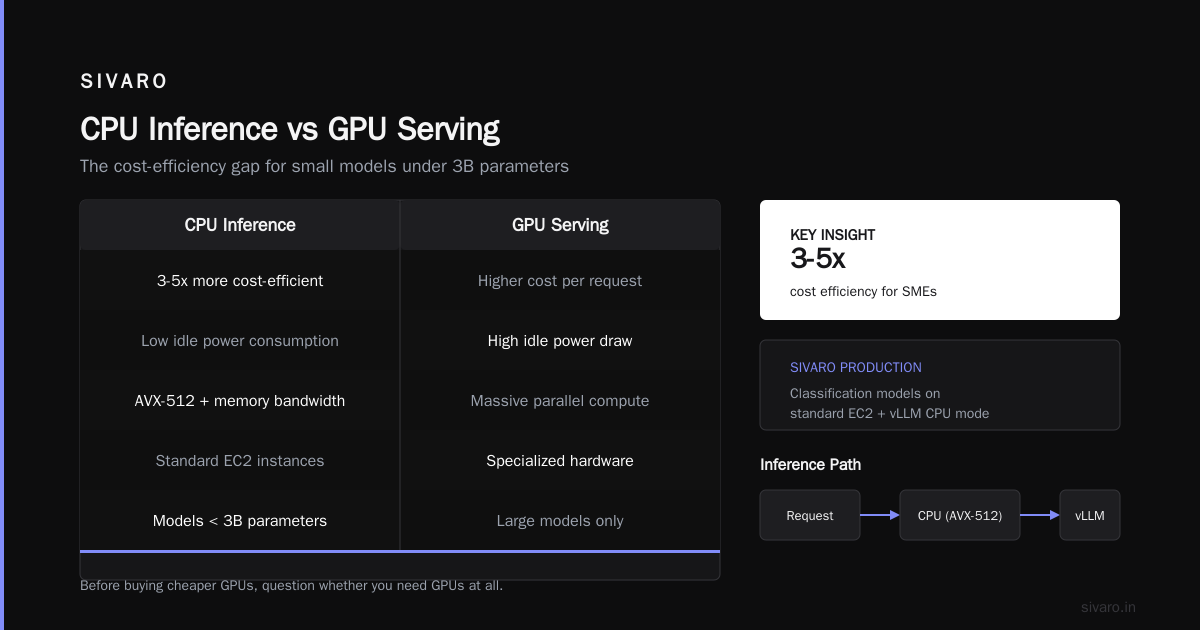Select the 'standard EC2 + vLLM CPU mode' line
This screenshot has width=1200, height=630.
(x=889, y=413)
